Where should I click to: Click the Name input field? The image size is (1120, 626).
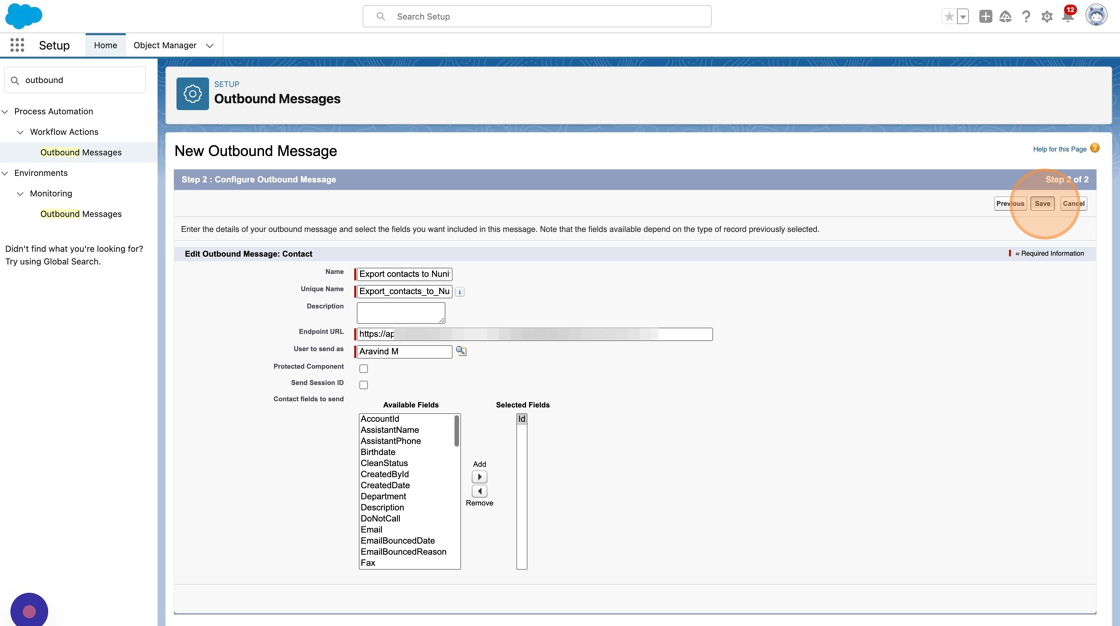[404, 274]
